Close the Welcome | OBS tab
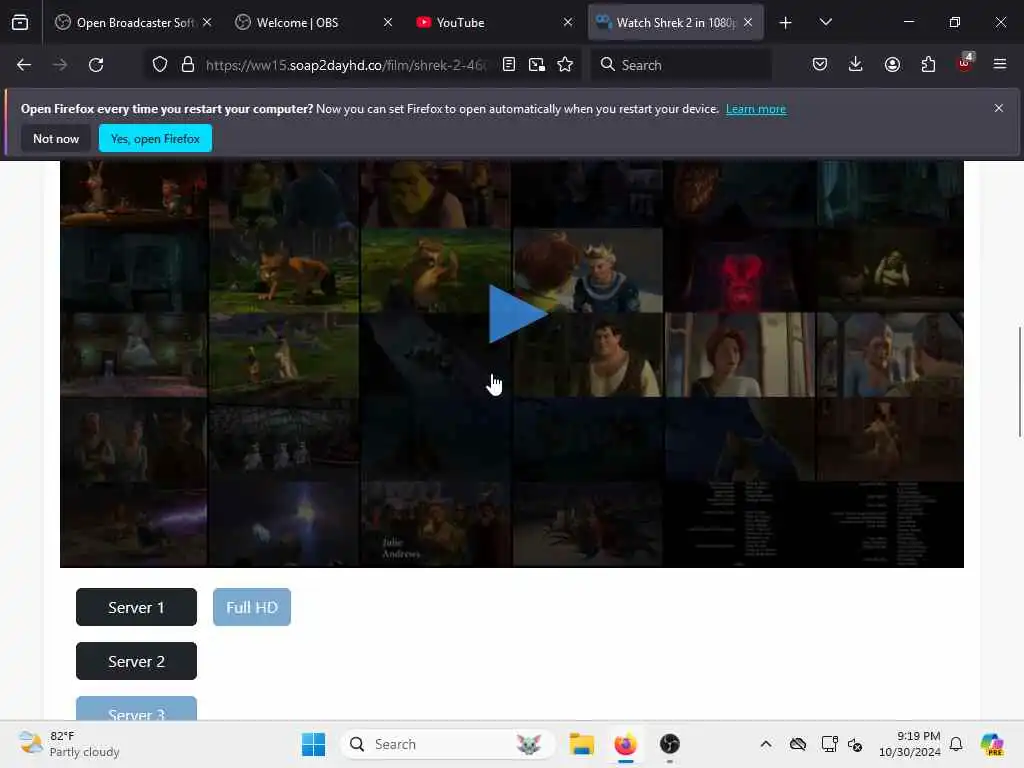This screenshot has height=768, width=1024. (x=388, y=22)
